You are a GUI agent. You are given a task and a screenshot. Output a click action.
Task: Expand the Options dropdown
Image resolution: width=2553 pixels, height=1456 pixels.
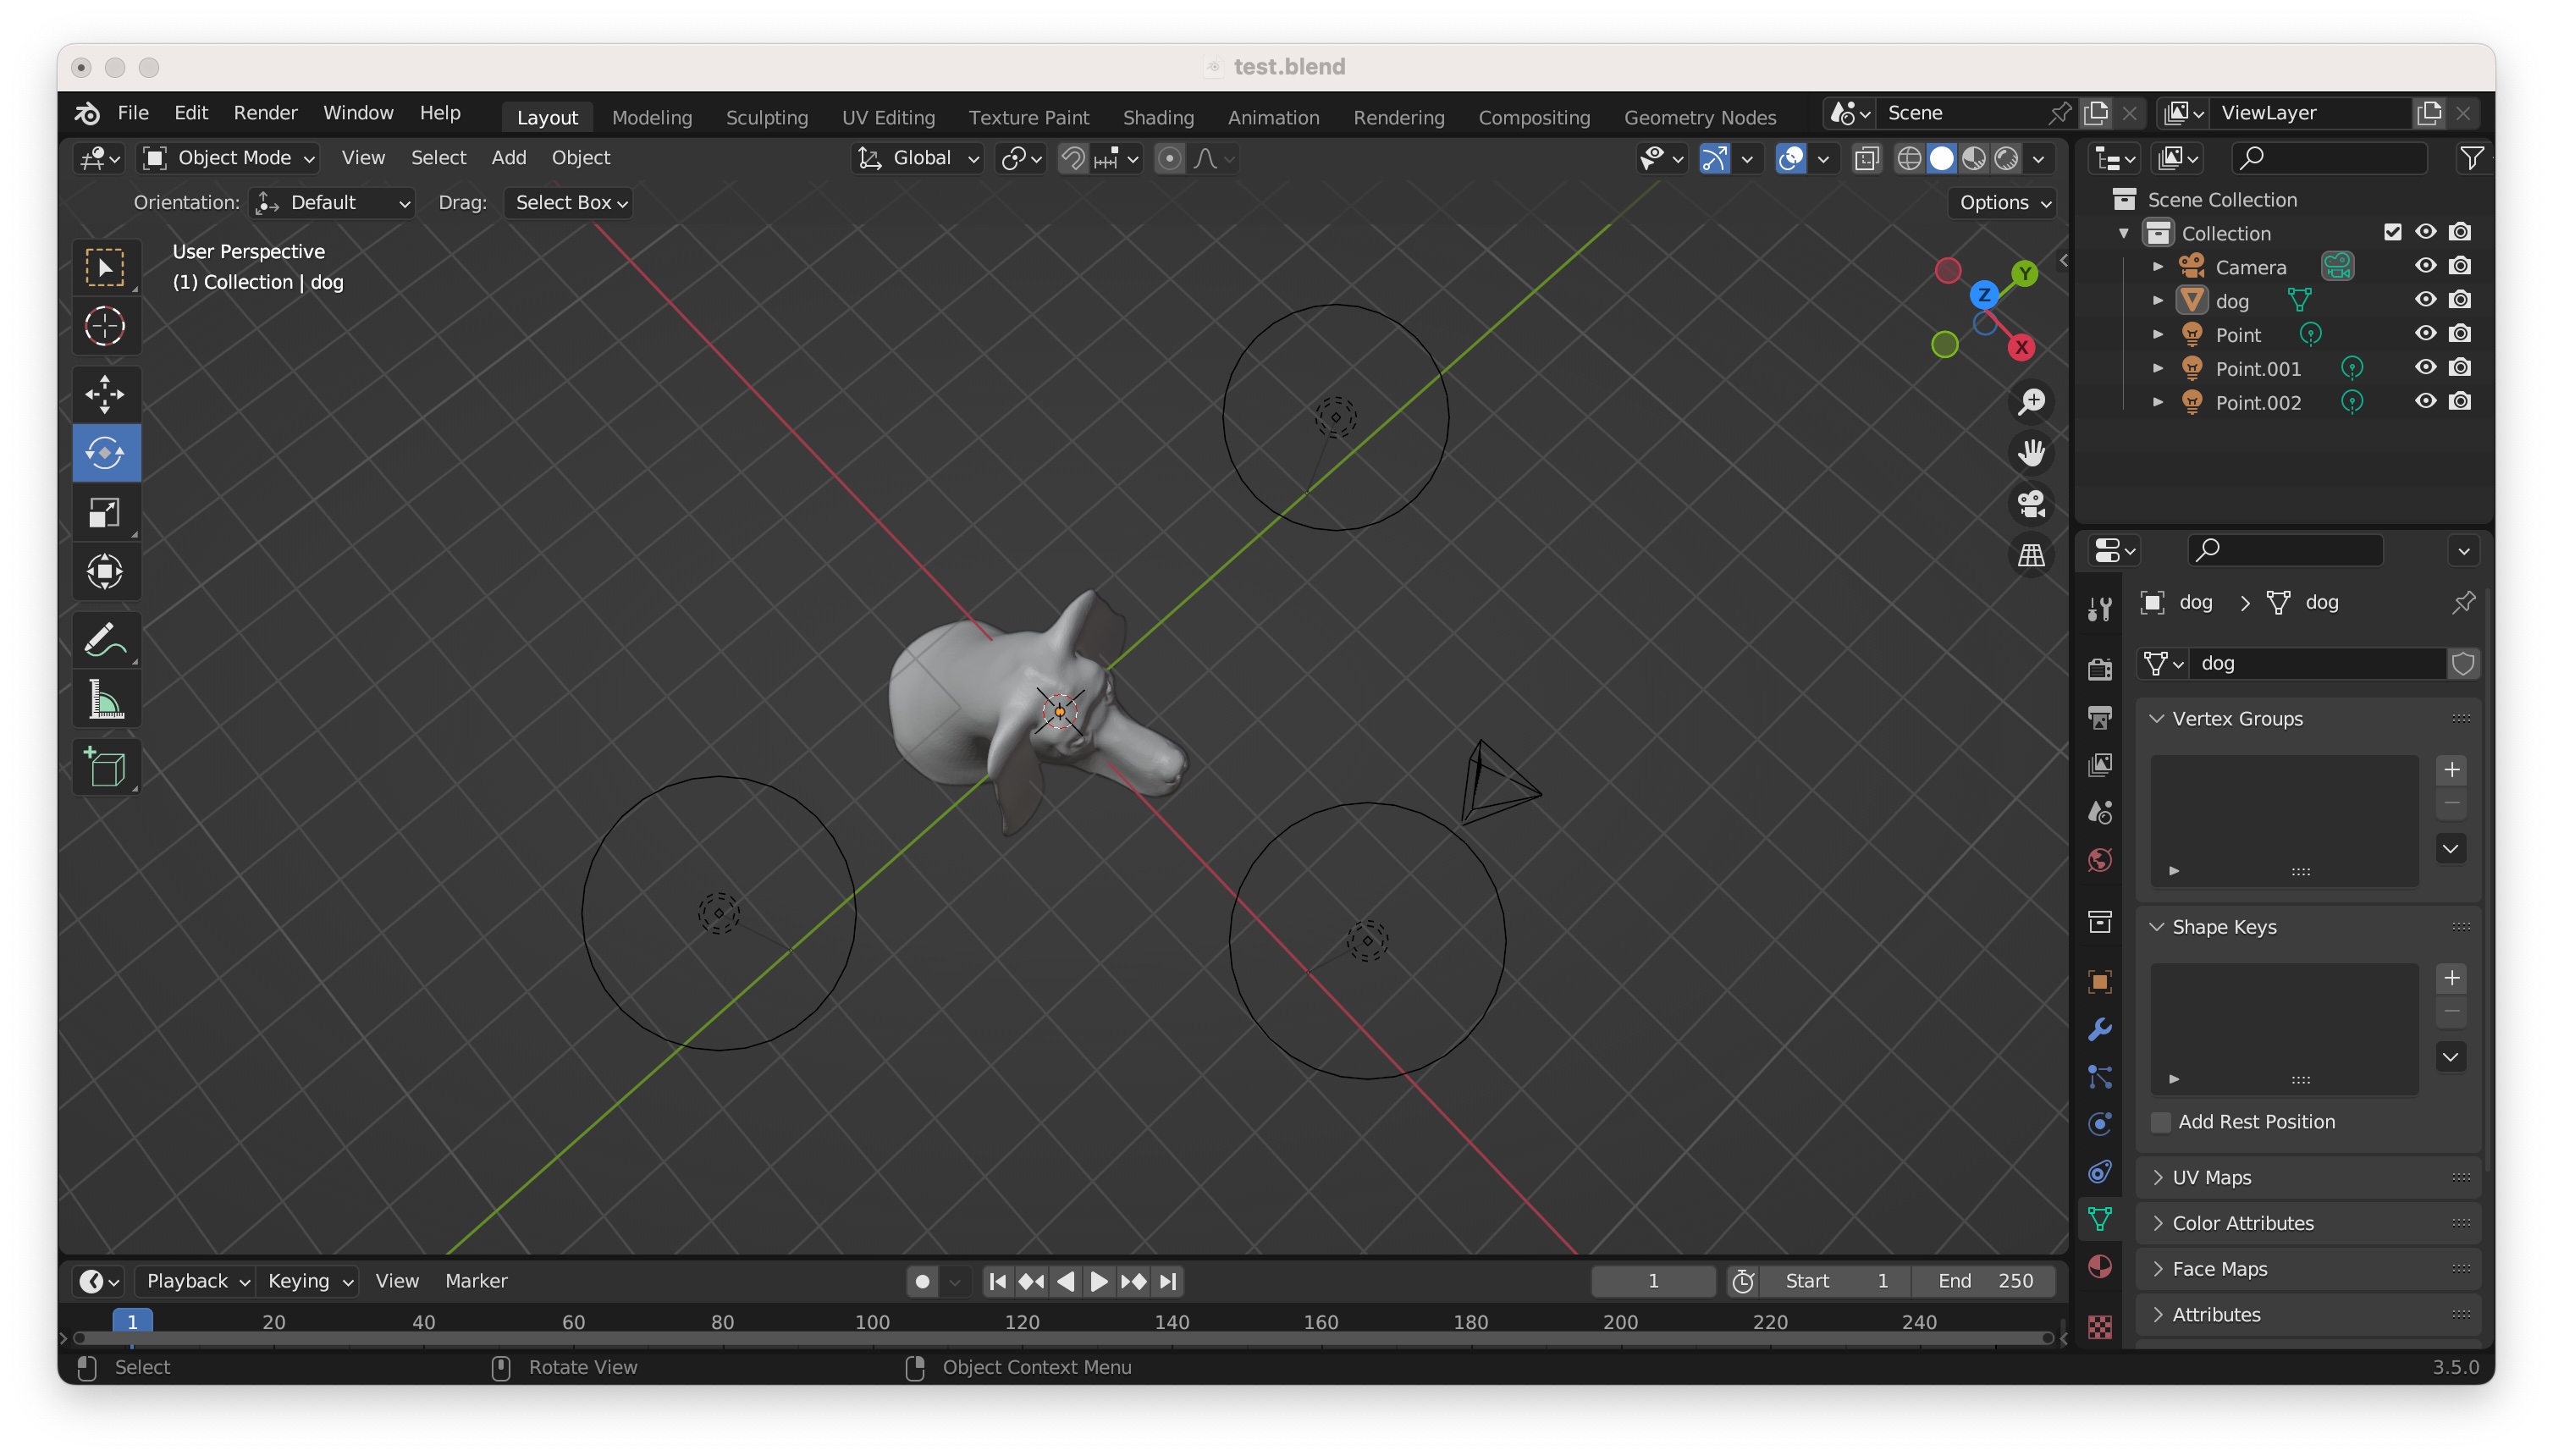(x=2003, y=203)
